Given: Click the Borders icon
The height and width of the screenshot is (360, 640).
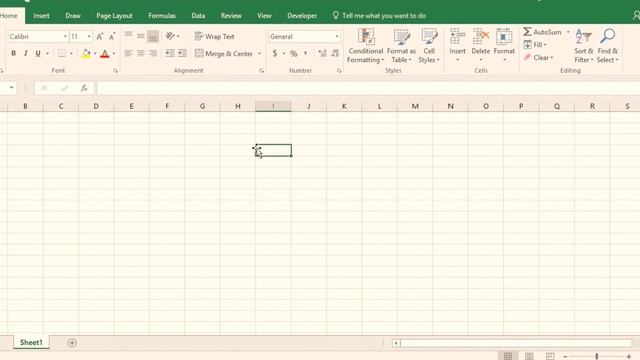Looking at the screenshot, I should click(x=62, y=53).
